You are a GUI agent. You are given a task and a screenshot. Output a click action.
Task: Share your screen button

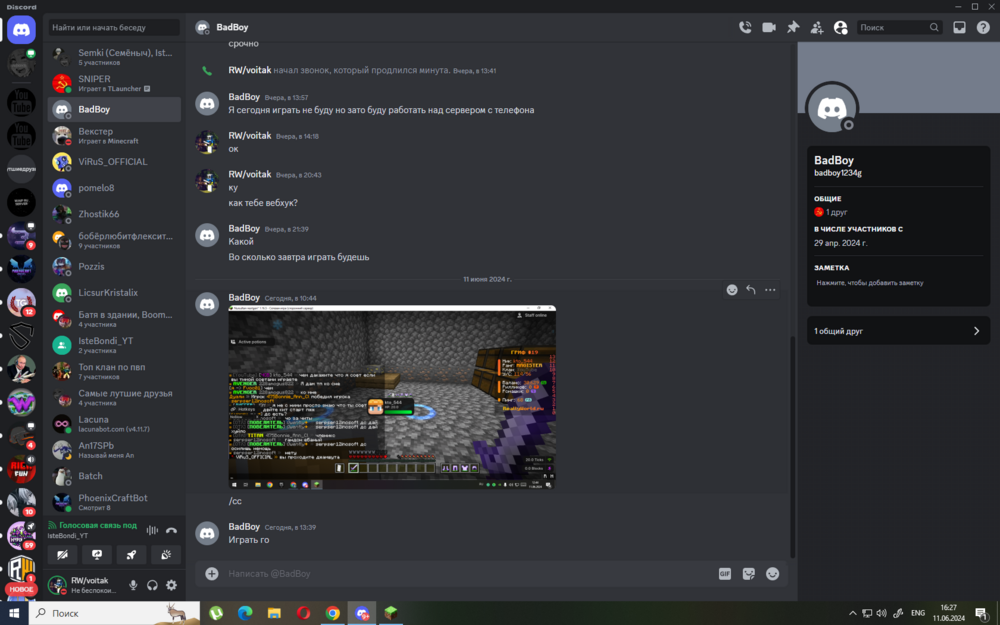click(97, 555)
